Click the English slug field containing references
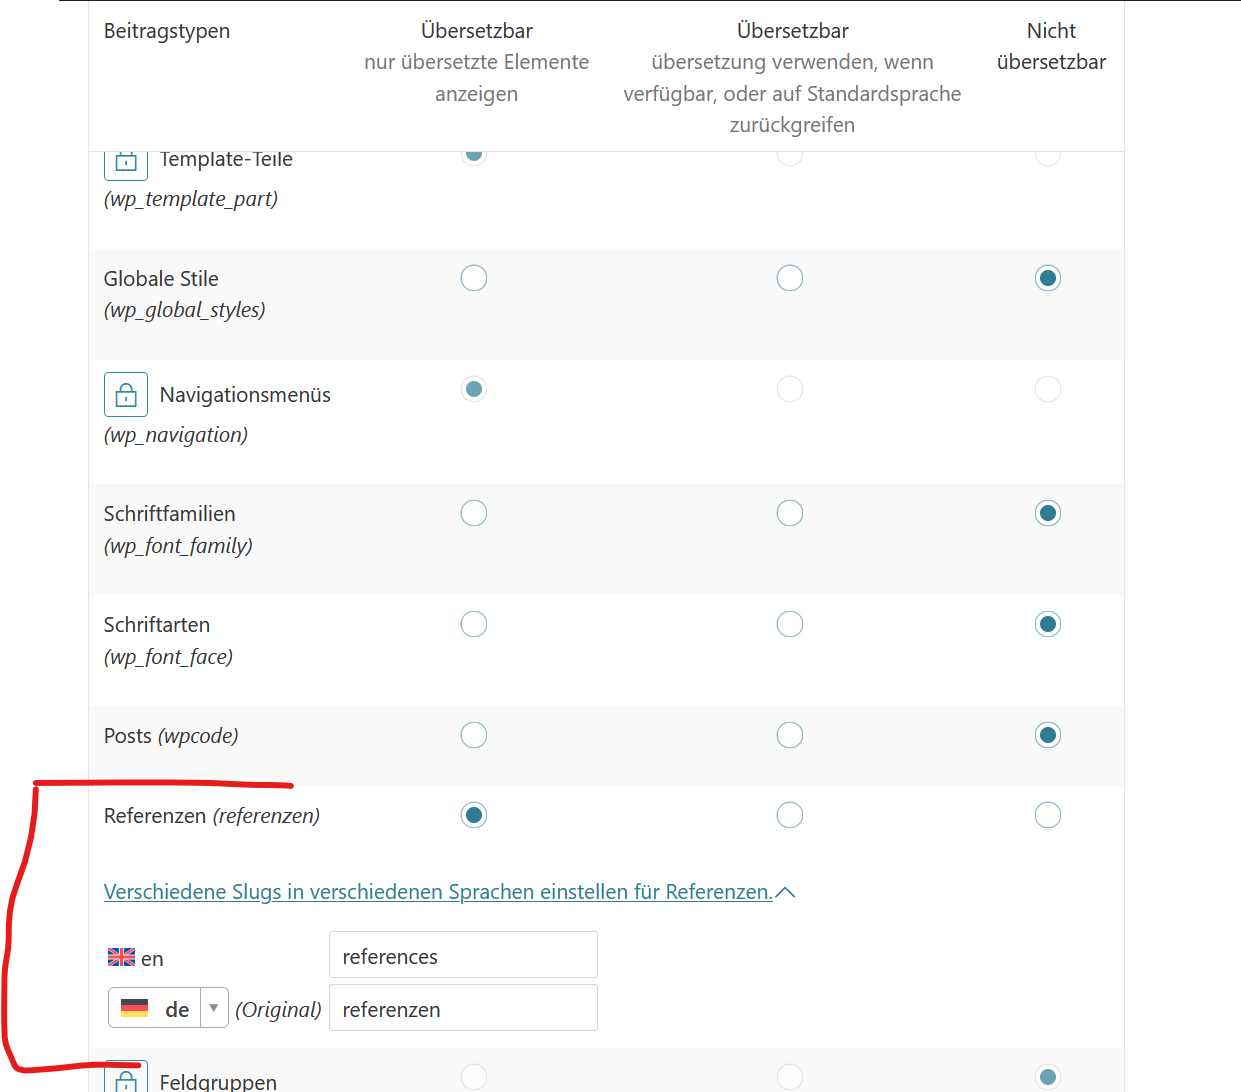 (463, 955)
